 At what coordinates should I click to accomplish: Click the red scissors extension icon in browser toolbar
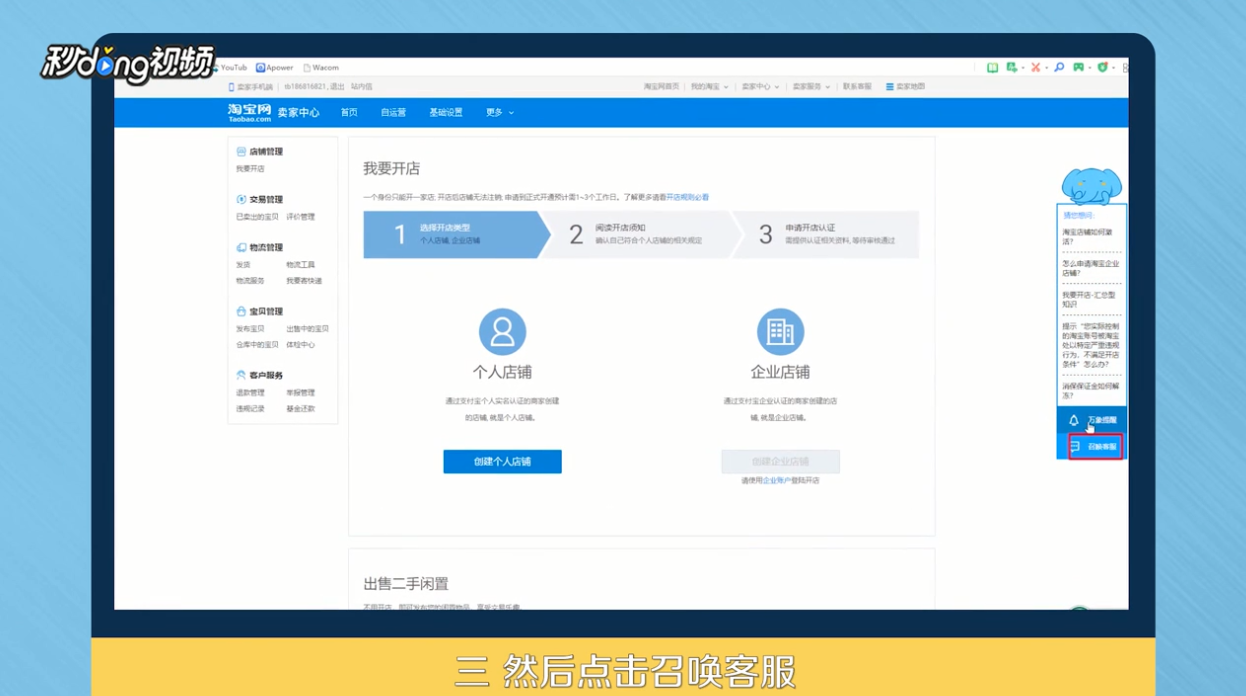tap(1035, 68)
